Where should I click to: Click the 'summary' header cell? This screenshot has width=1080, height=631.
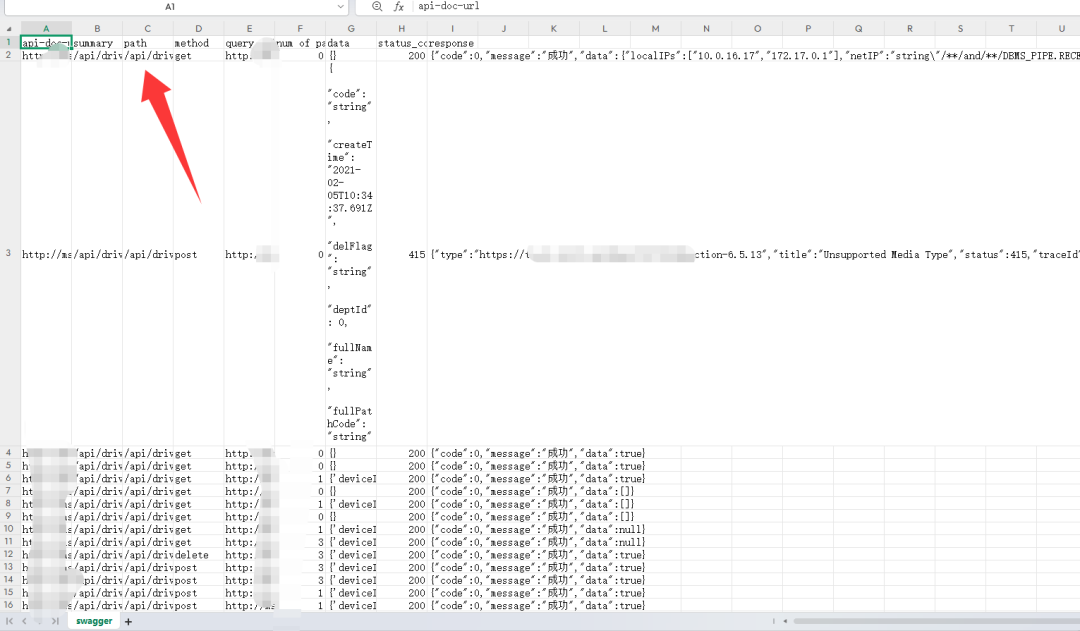tap(97, 43)
